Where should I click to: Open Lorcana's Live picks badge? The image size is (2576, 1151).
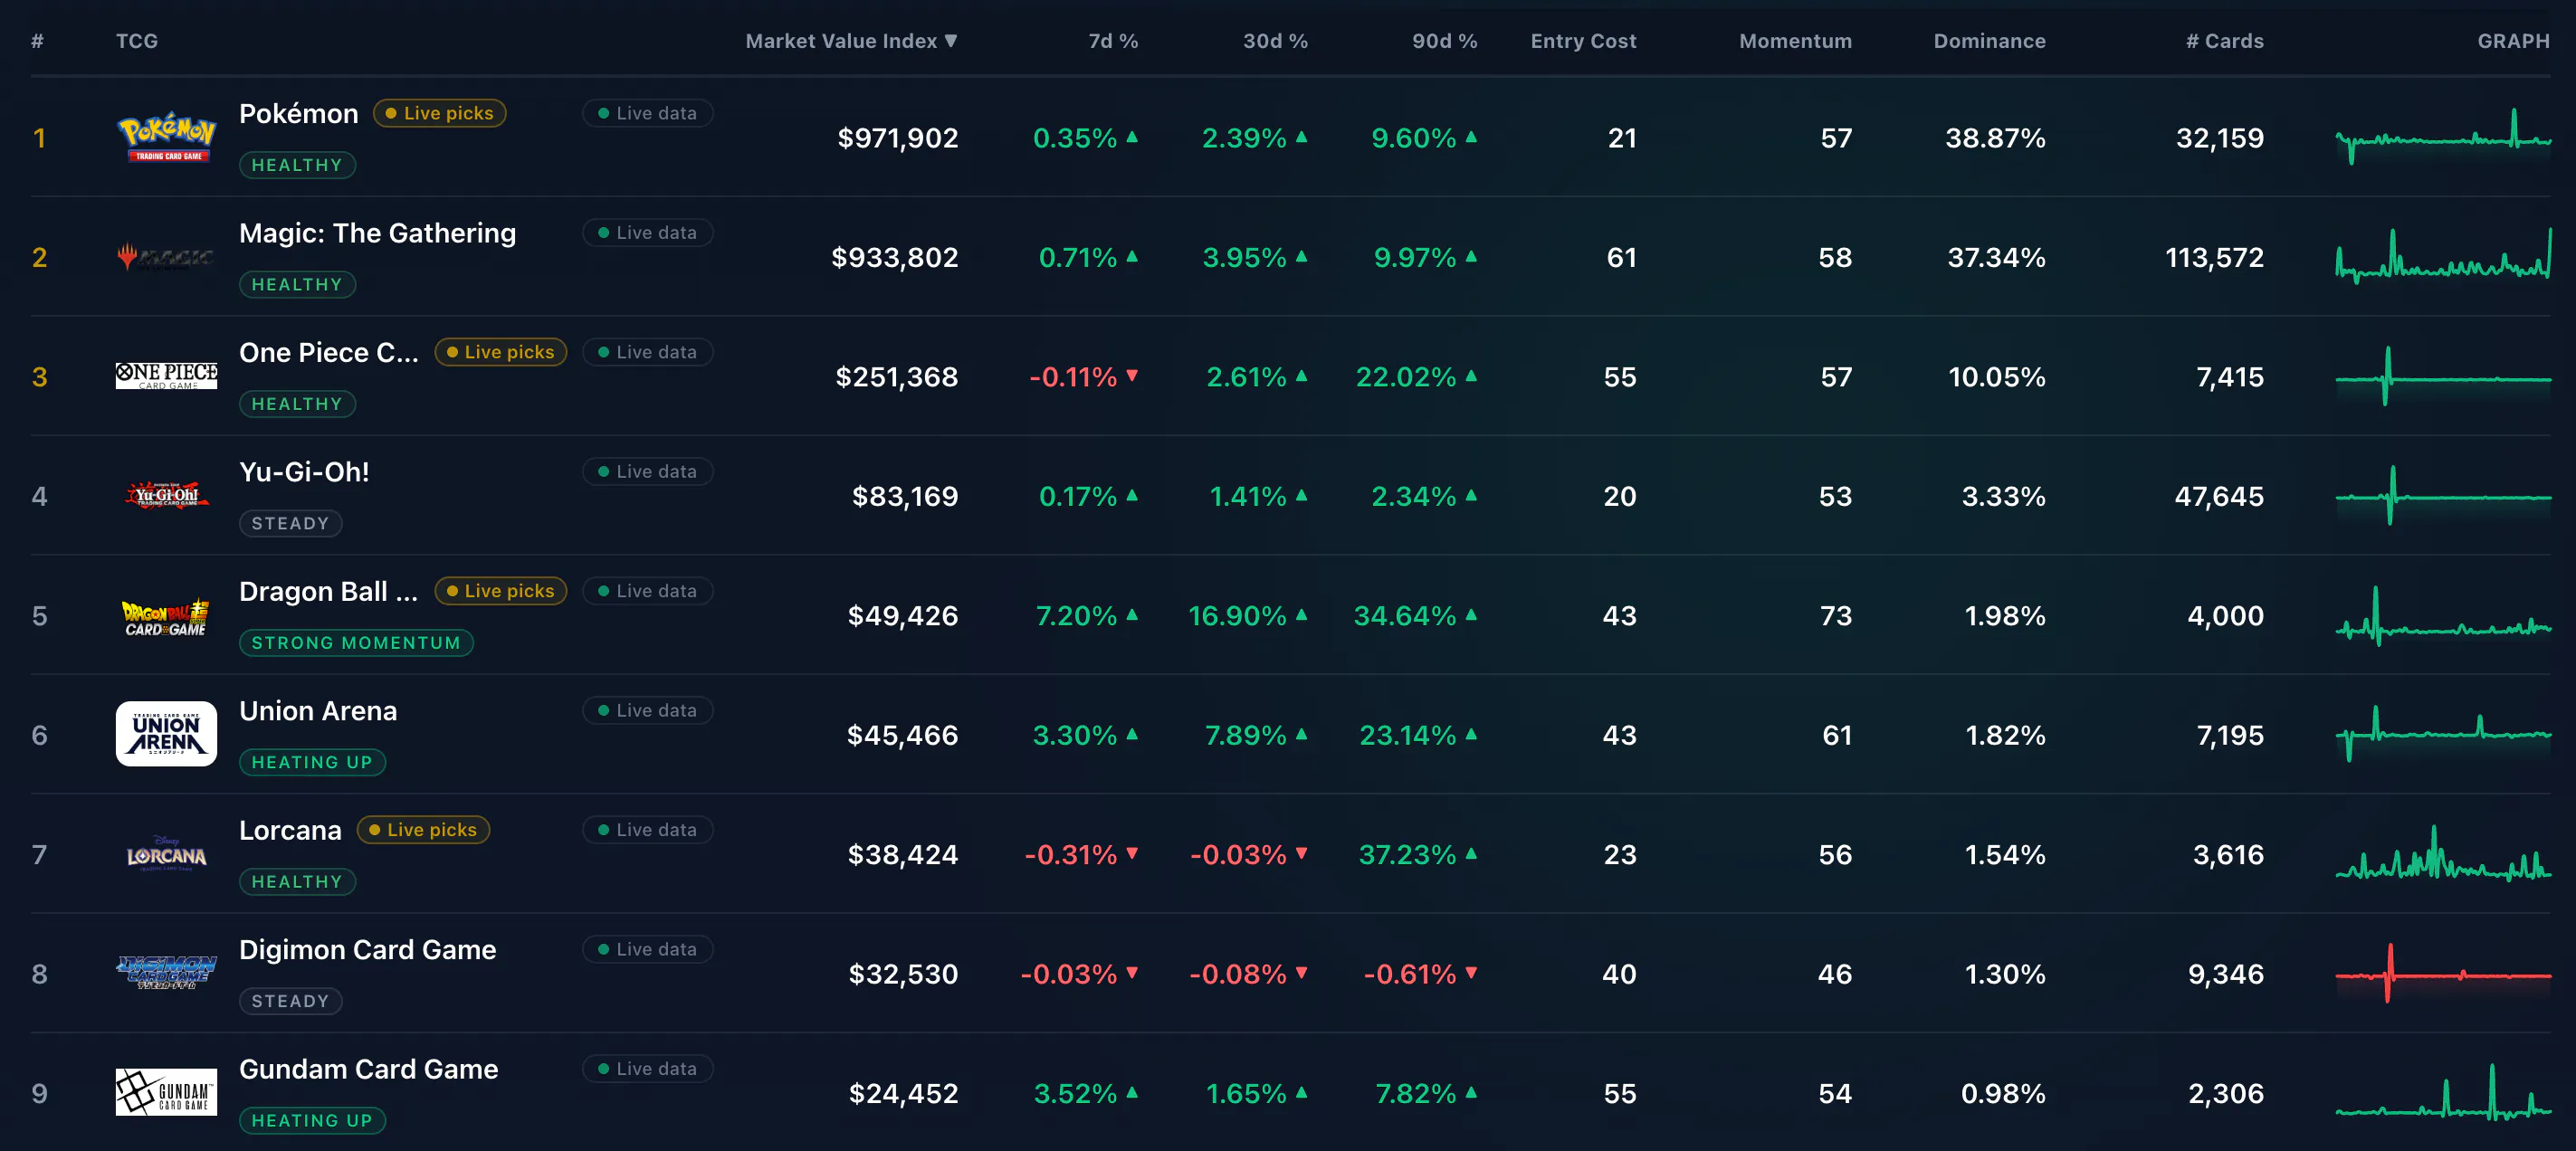tap(423, 830)
